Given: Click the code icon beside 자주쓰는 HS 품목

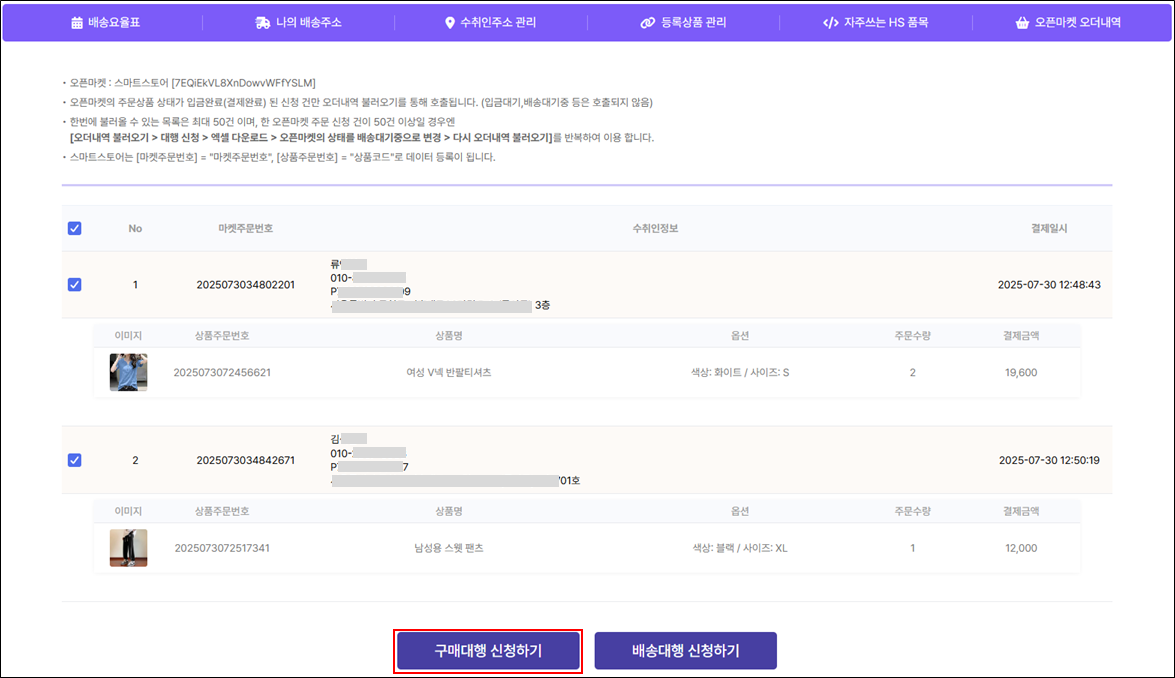Looking at the screenshot, I should click(x=830, y=22).
